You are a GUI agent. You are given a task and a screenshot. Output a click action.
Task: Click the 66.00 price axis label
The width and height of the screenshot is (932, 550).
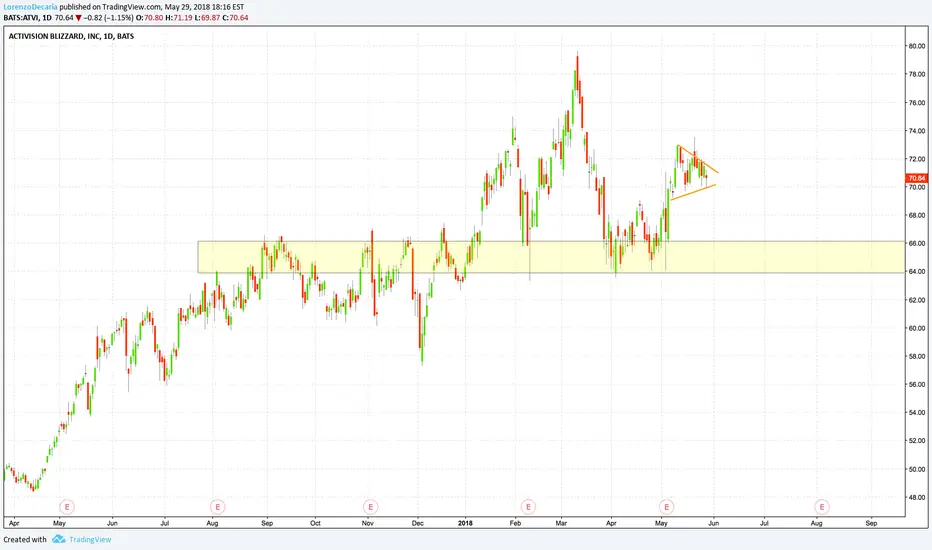(917, 243)
